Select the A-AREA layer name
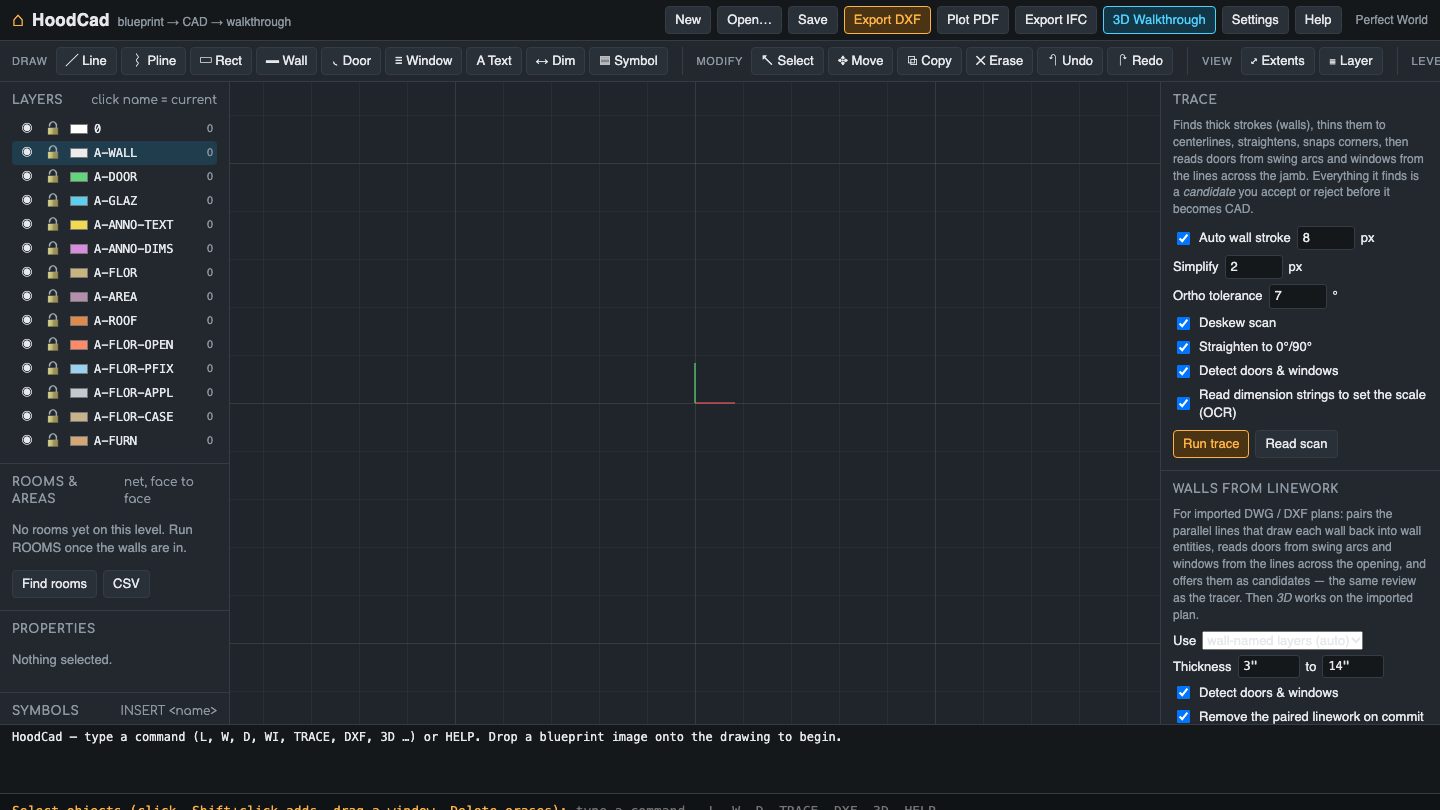 pyautogui.click(x=116, y=297)
